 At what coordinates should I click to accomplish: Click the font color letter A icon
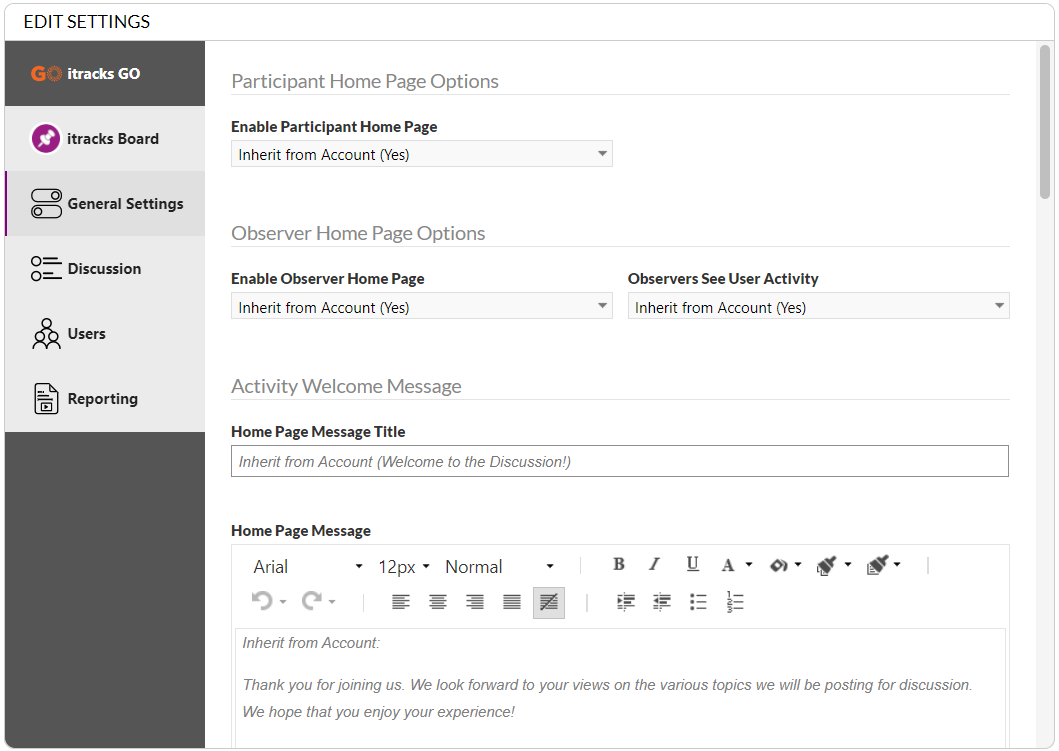click(x=727, y=565)
